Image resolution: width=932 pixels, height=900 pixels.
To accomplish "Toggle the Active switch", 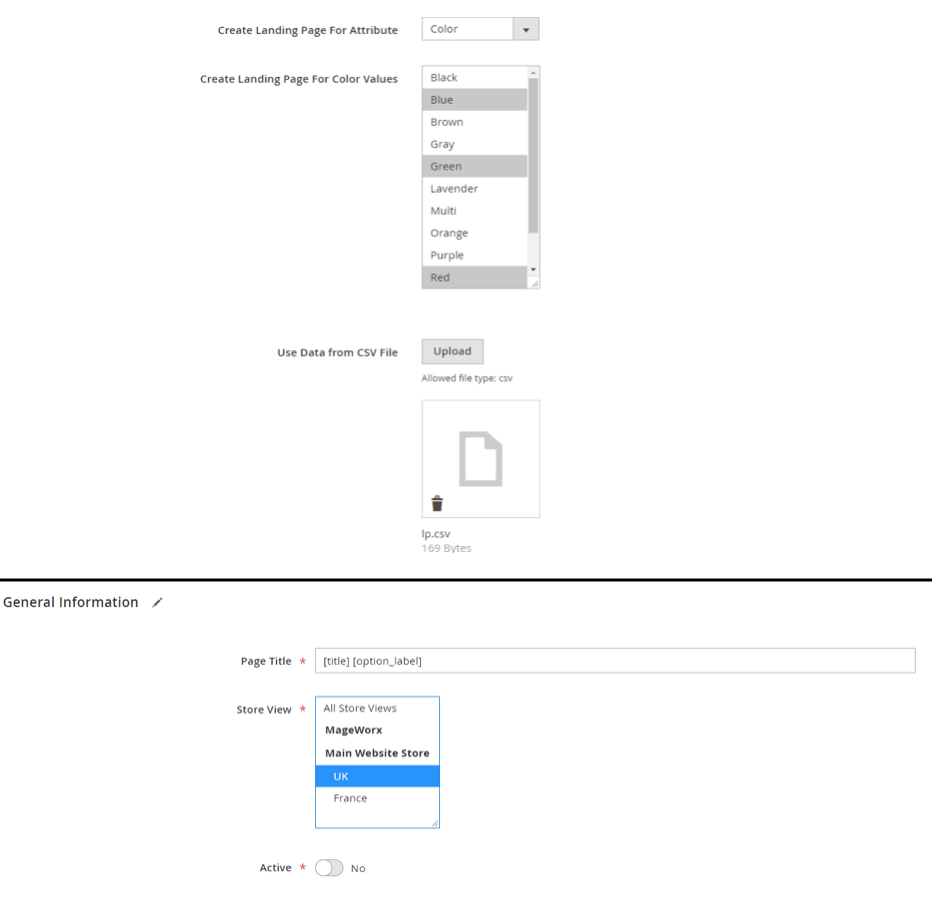I will (329, 868).
